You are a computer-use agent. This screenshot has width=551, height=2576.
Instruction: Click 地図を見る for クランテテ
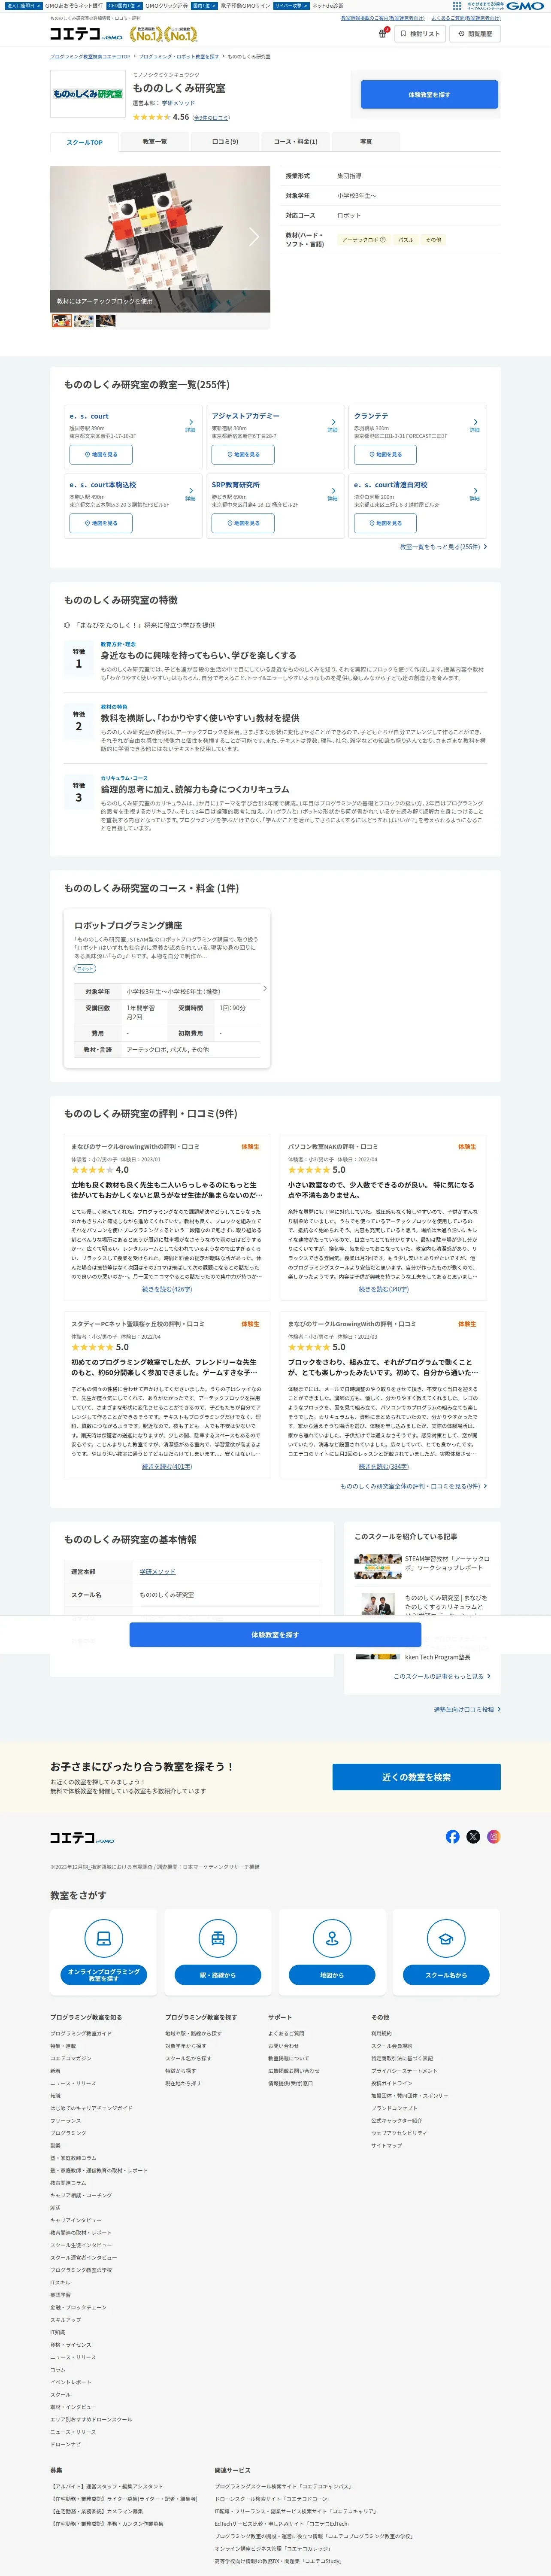385,454
